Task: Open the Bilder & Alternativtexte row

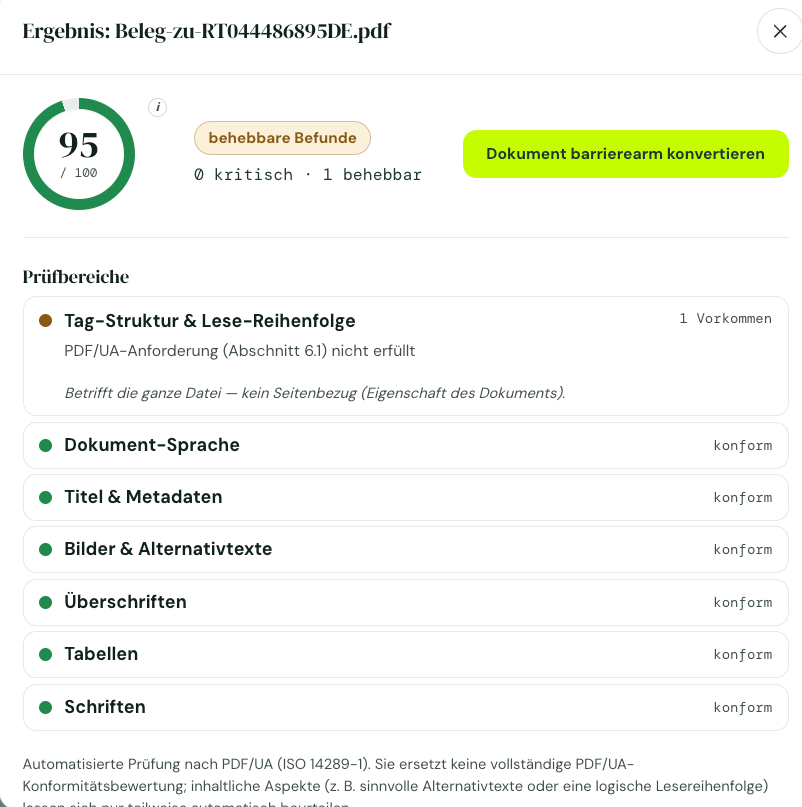Action: point(406,550)
